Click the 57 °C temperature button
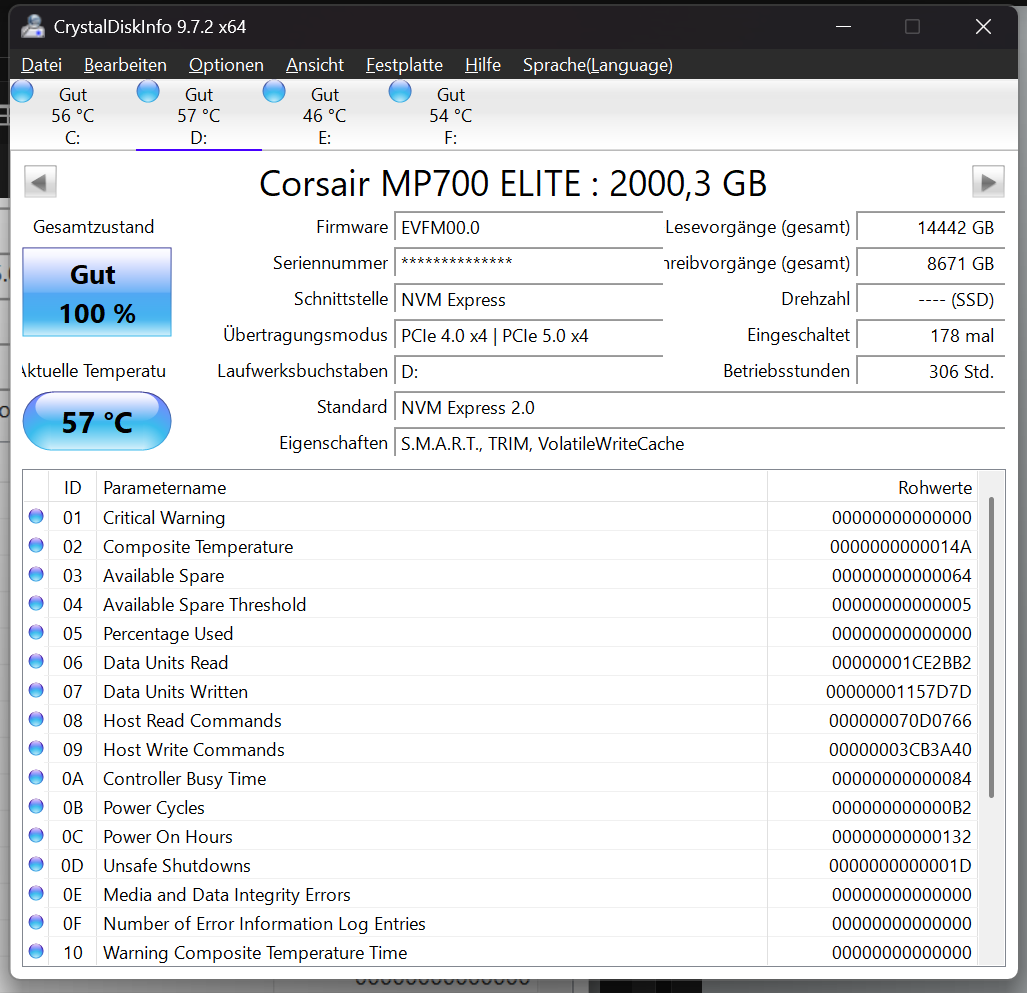 point(97,421)
